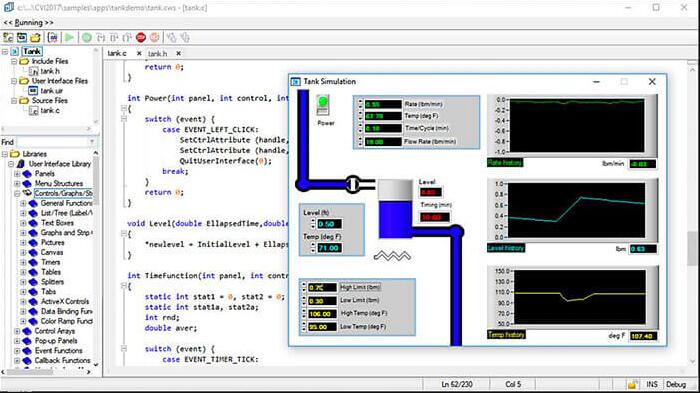
Task: Open a file with yellow folder icon
Action: (35, 38)
